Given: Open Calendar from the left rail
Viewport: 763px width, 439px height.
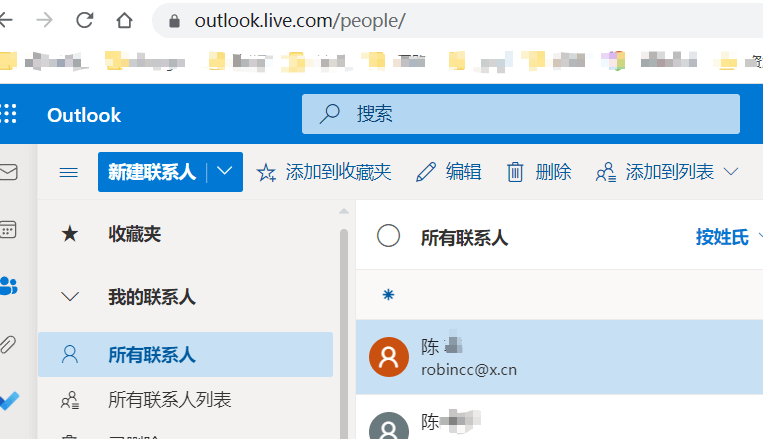Looking at the screenshot, I should [8, 229].
